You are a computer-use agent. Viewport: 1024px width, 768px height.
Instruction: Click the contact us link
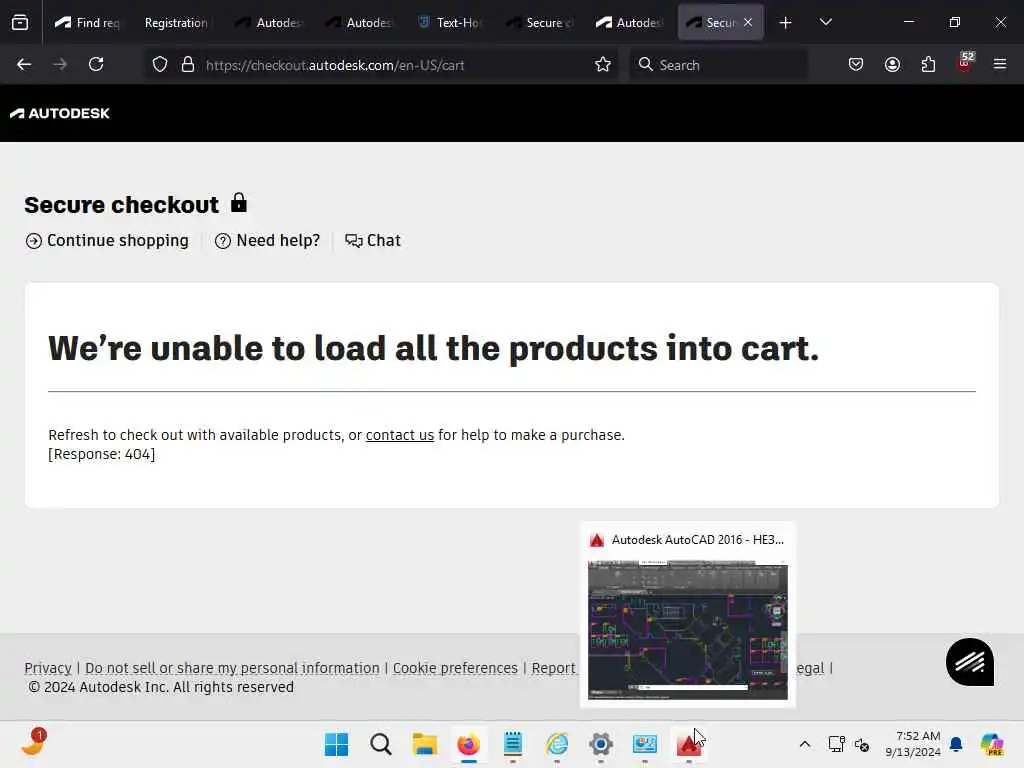(400, 435)
